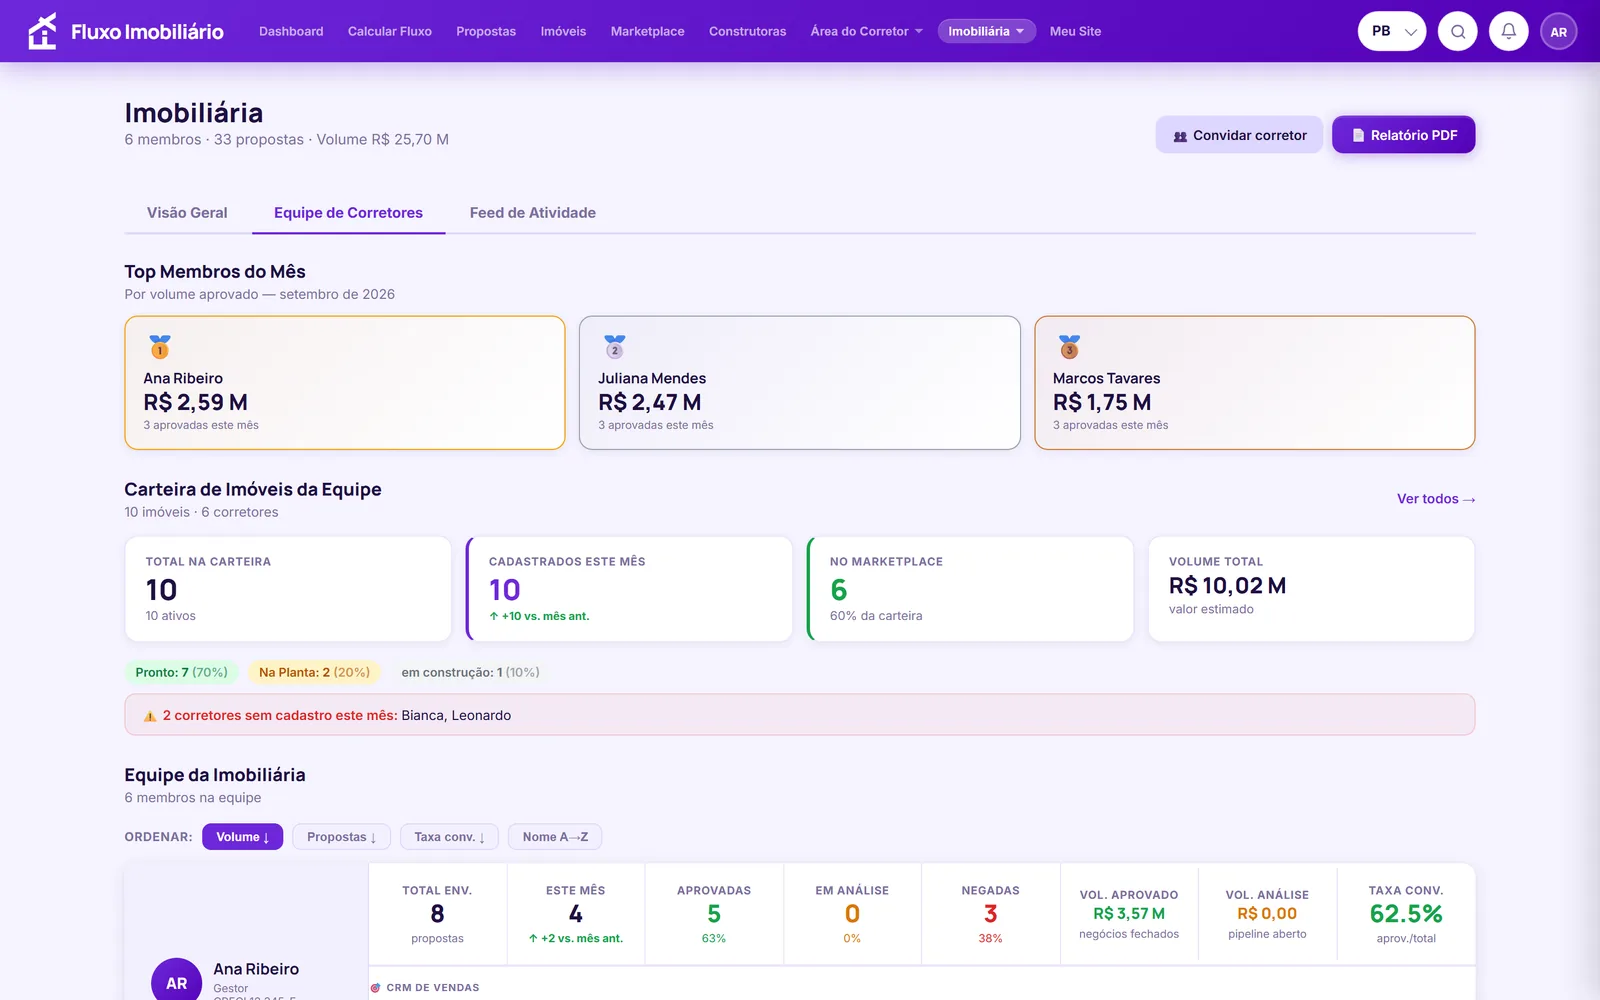Open the notifications bell
Viewport: 1600px width, 1000px height.
tap(1509, 31)
